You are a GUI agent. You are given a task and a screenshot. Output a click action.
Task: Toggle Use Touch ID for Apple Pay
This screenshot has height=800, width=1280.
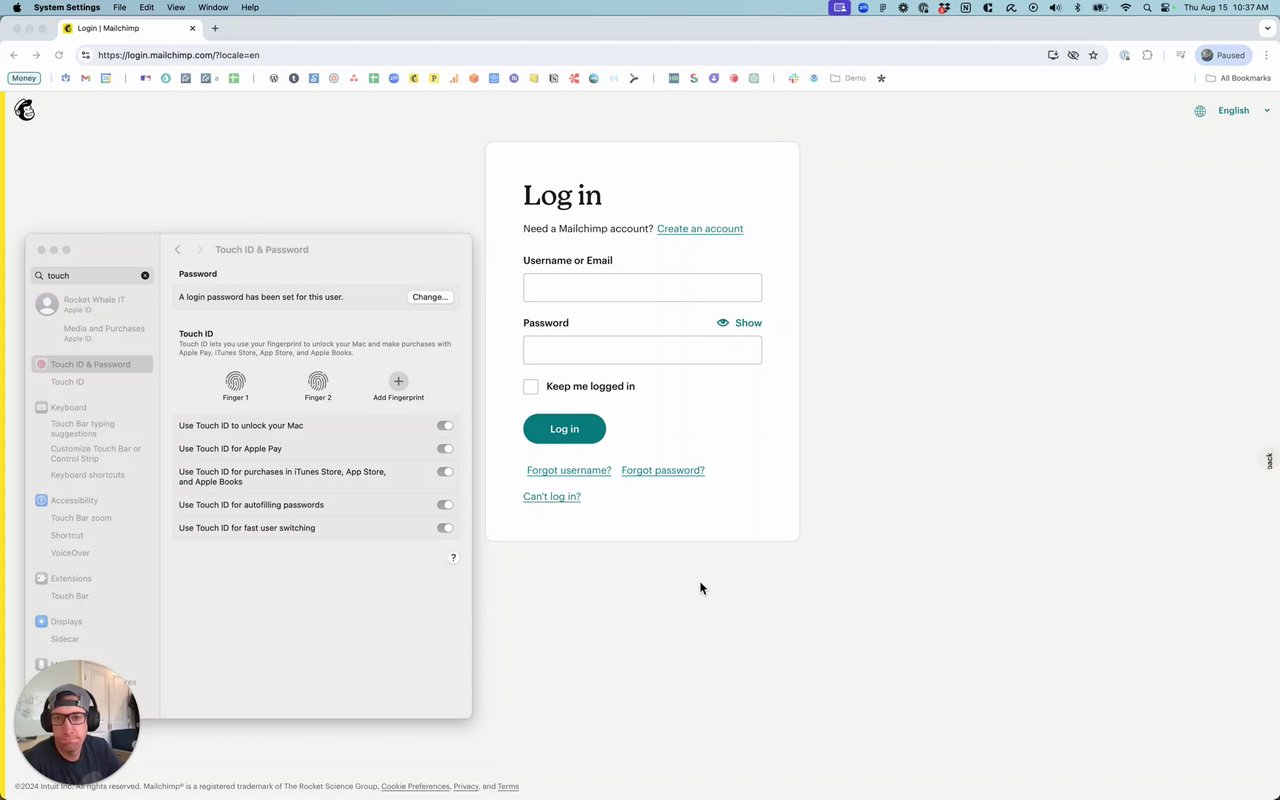click(445, 449)
